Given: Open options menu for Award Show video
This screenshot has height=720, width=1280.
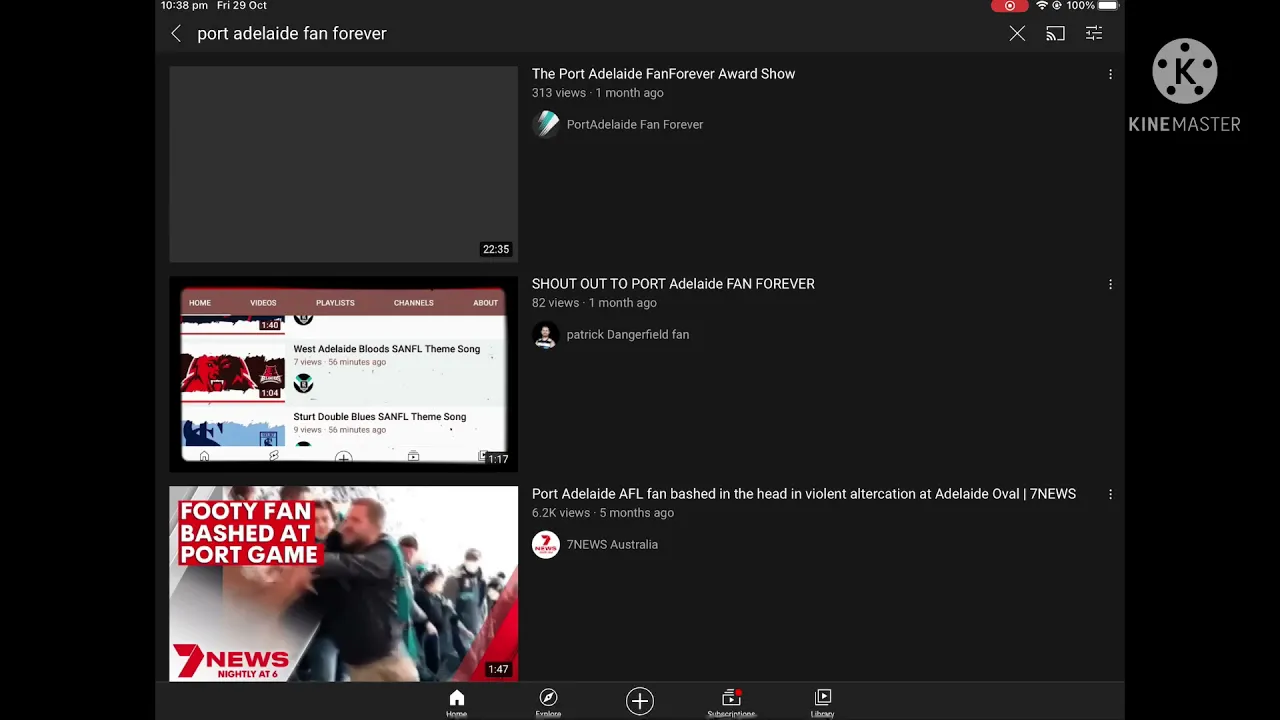Looking at the screenshot, I should (1110, 74).
